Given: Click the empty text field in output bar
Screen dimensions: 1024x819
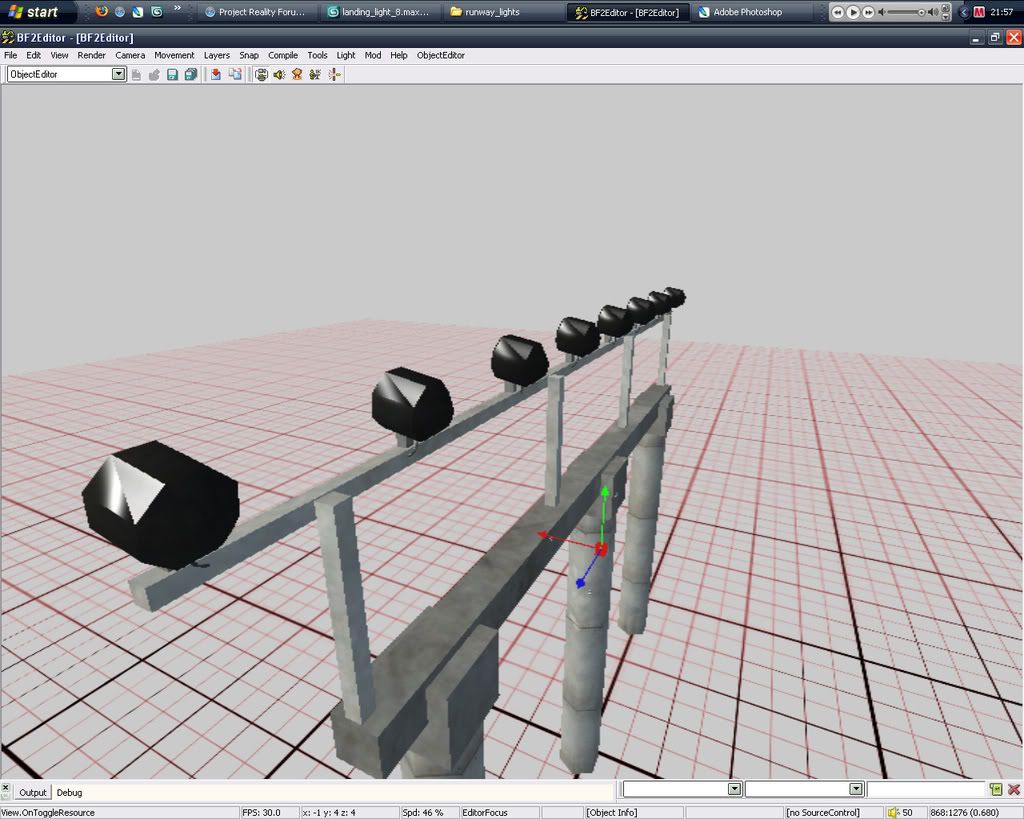Looking at the screenshot, I should (x=926, y=790).
